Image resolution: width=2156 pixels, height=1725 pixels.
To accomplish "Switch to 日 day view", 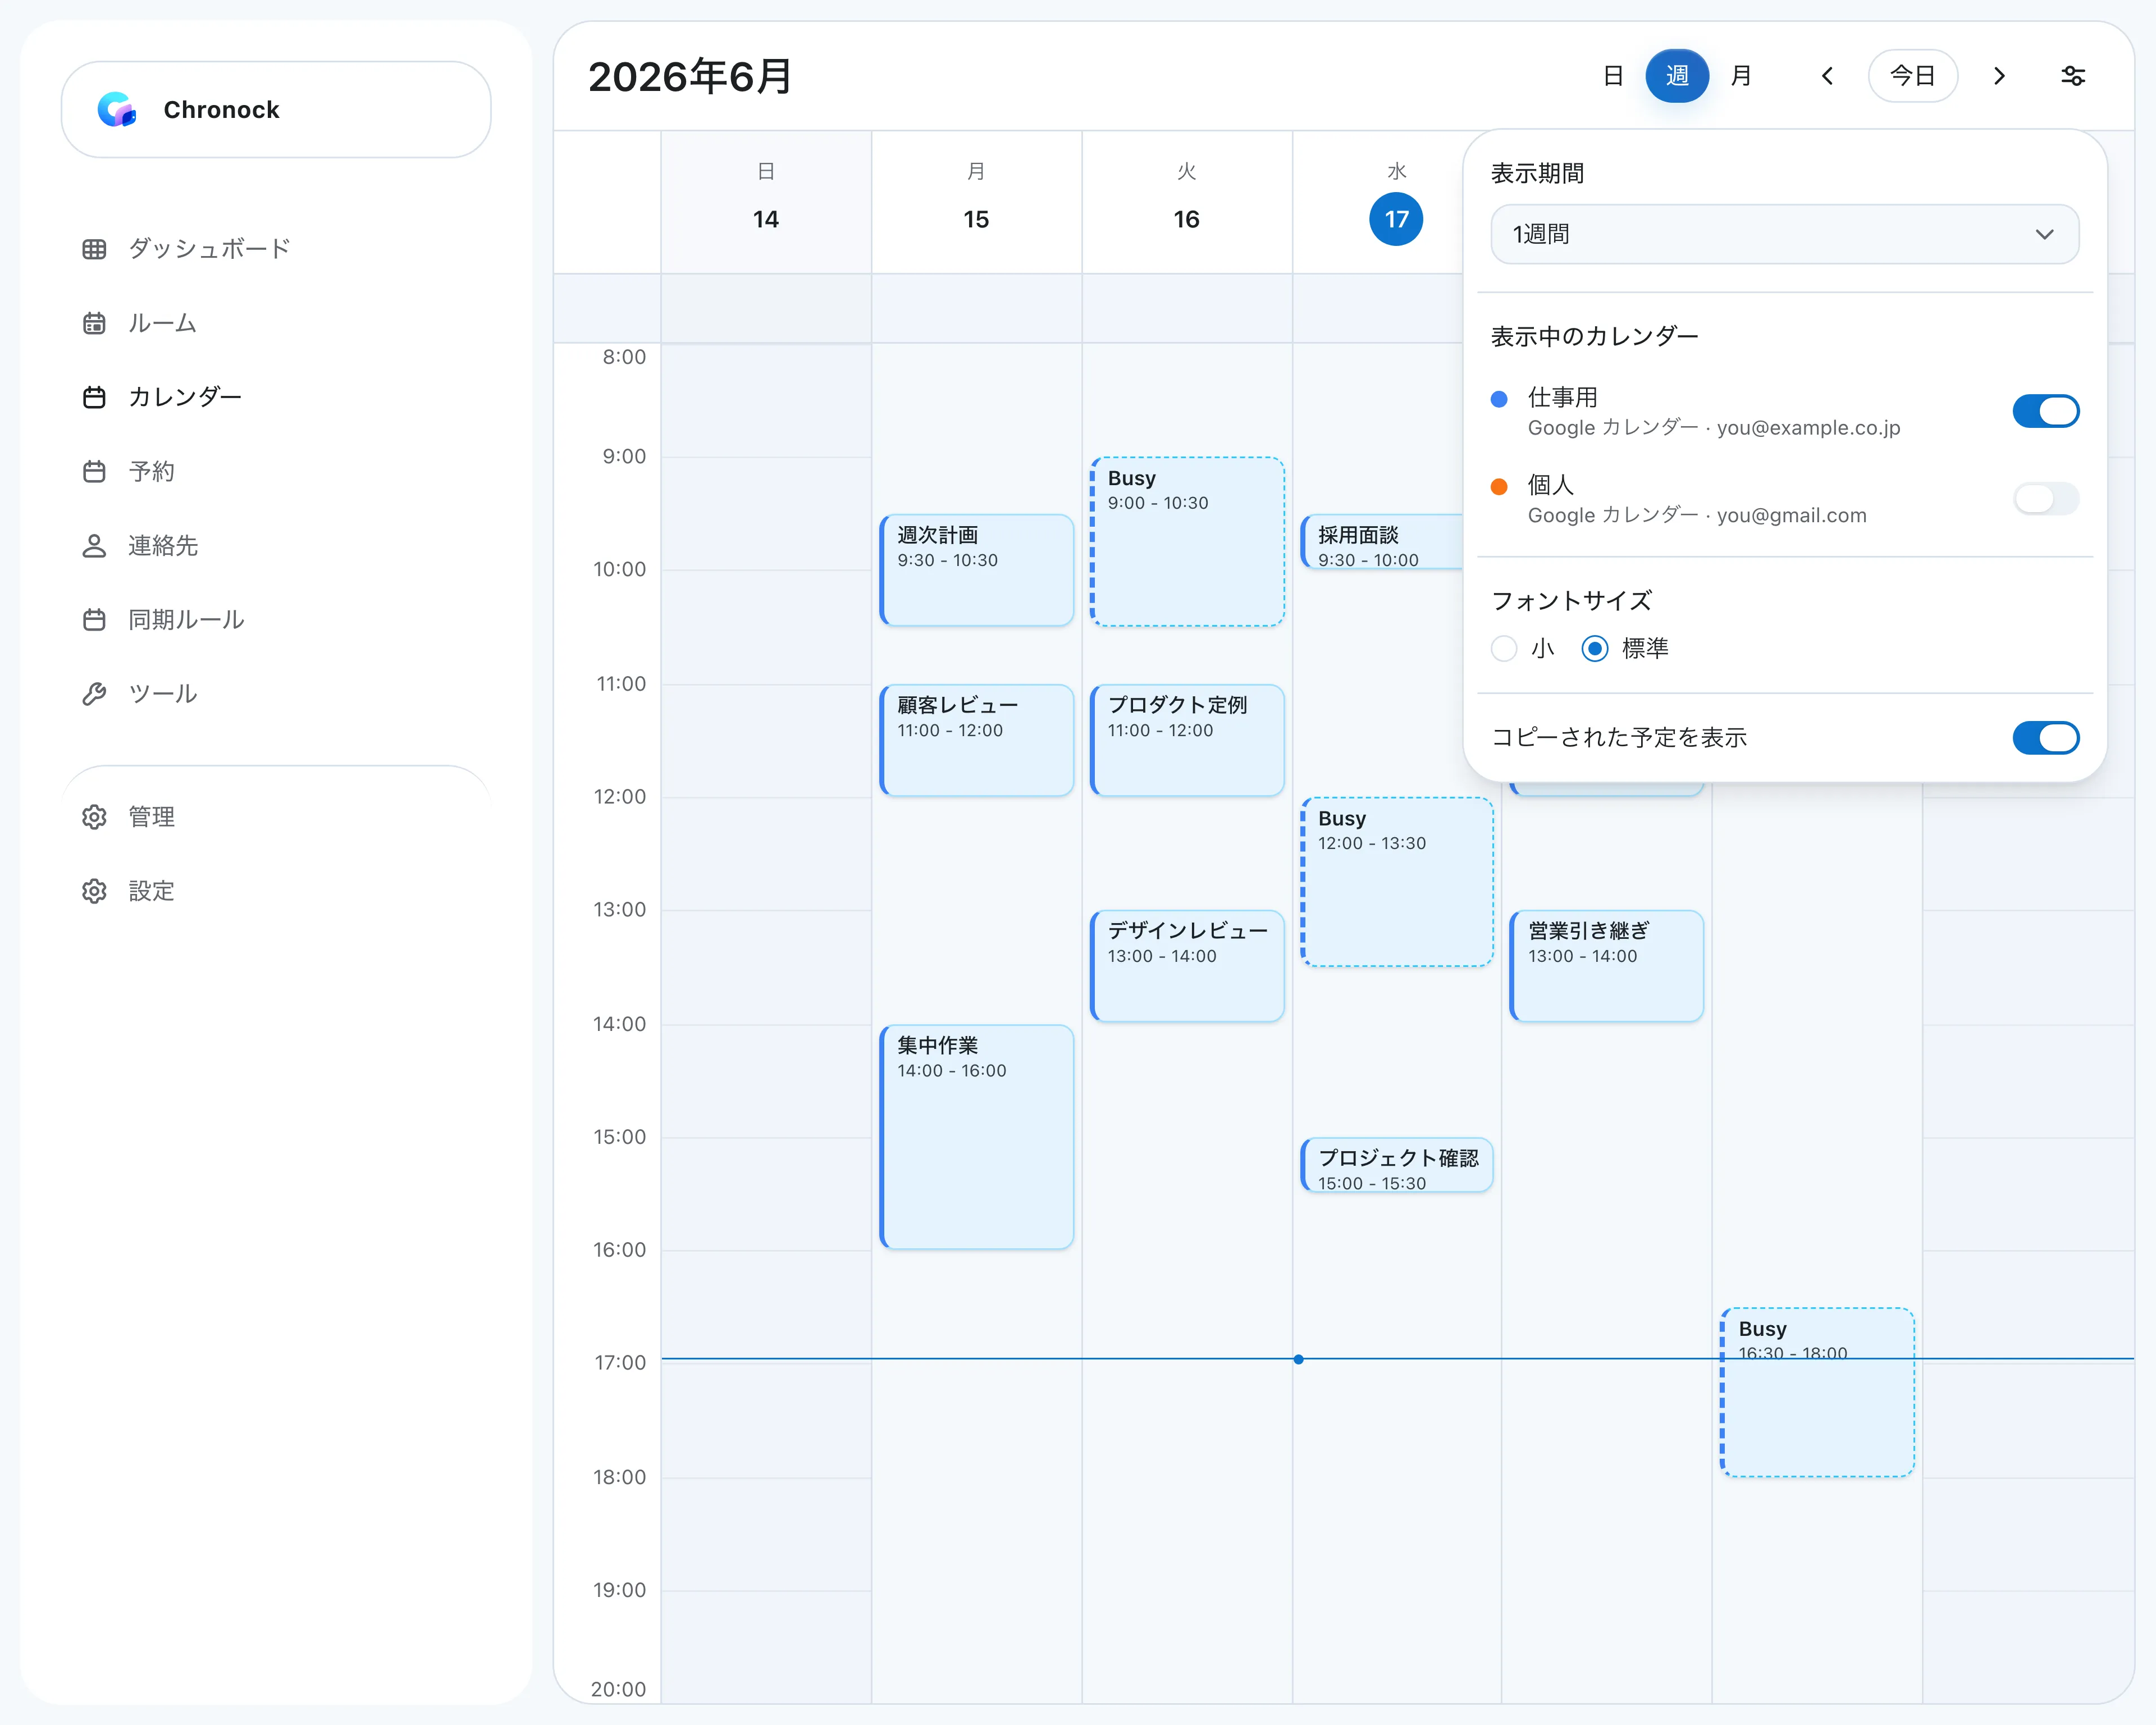I will [x=1613, y=76].
